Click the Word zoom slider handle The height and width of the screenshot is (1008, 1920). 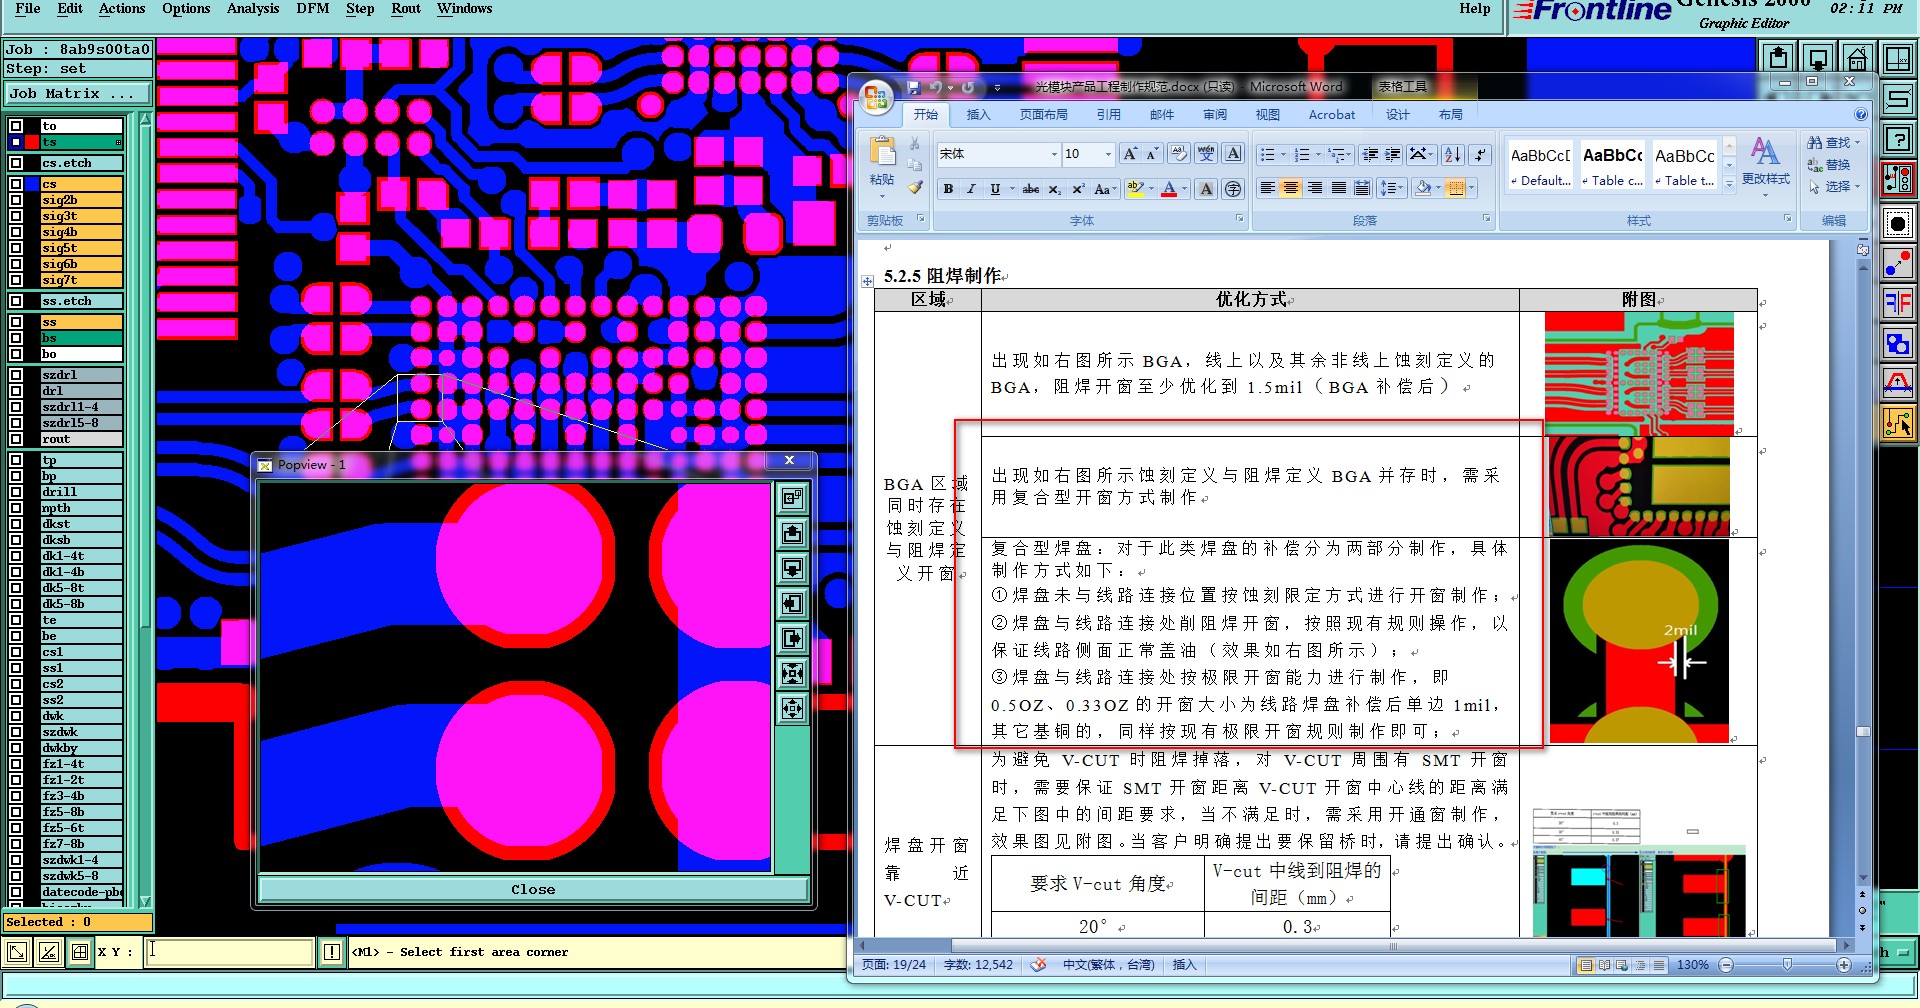pyautogui.click(x=1787, y=965)
